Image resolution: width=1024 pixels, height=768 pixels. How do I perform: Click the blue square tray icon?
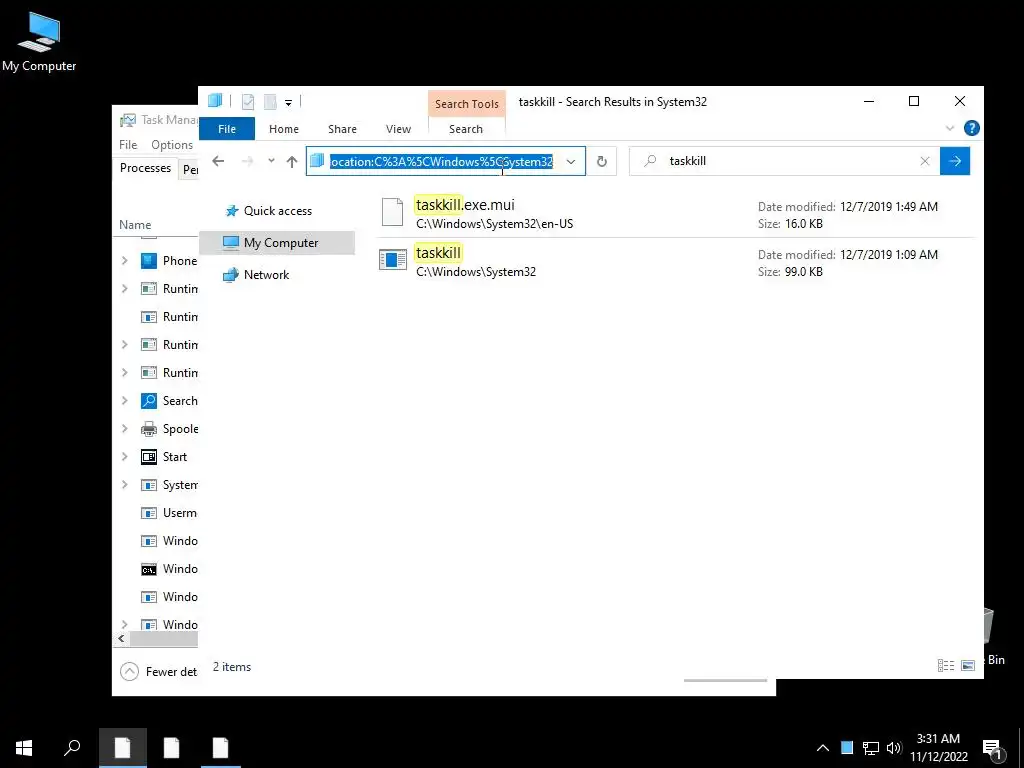847,748
